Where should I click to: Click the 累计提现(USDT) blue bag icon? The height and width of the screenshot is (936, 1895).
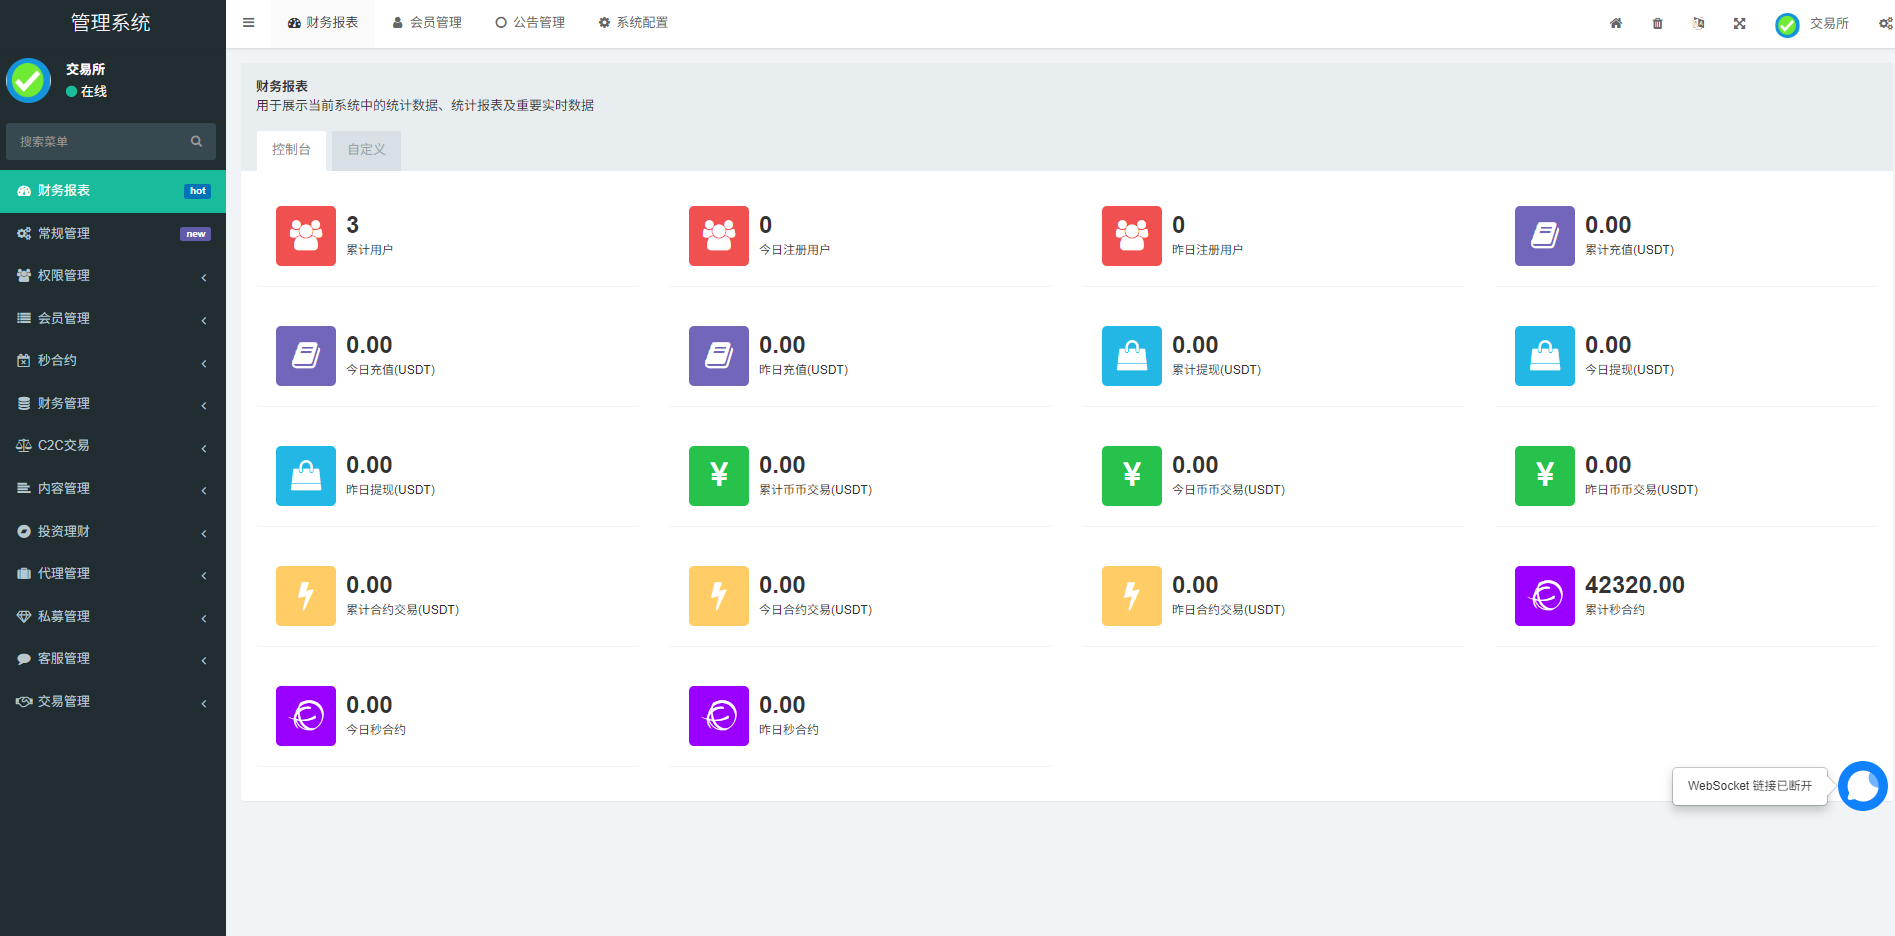(1132, 356)
